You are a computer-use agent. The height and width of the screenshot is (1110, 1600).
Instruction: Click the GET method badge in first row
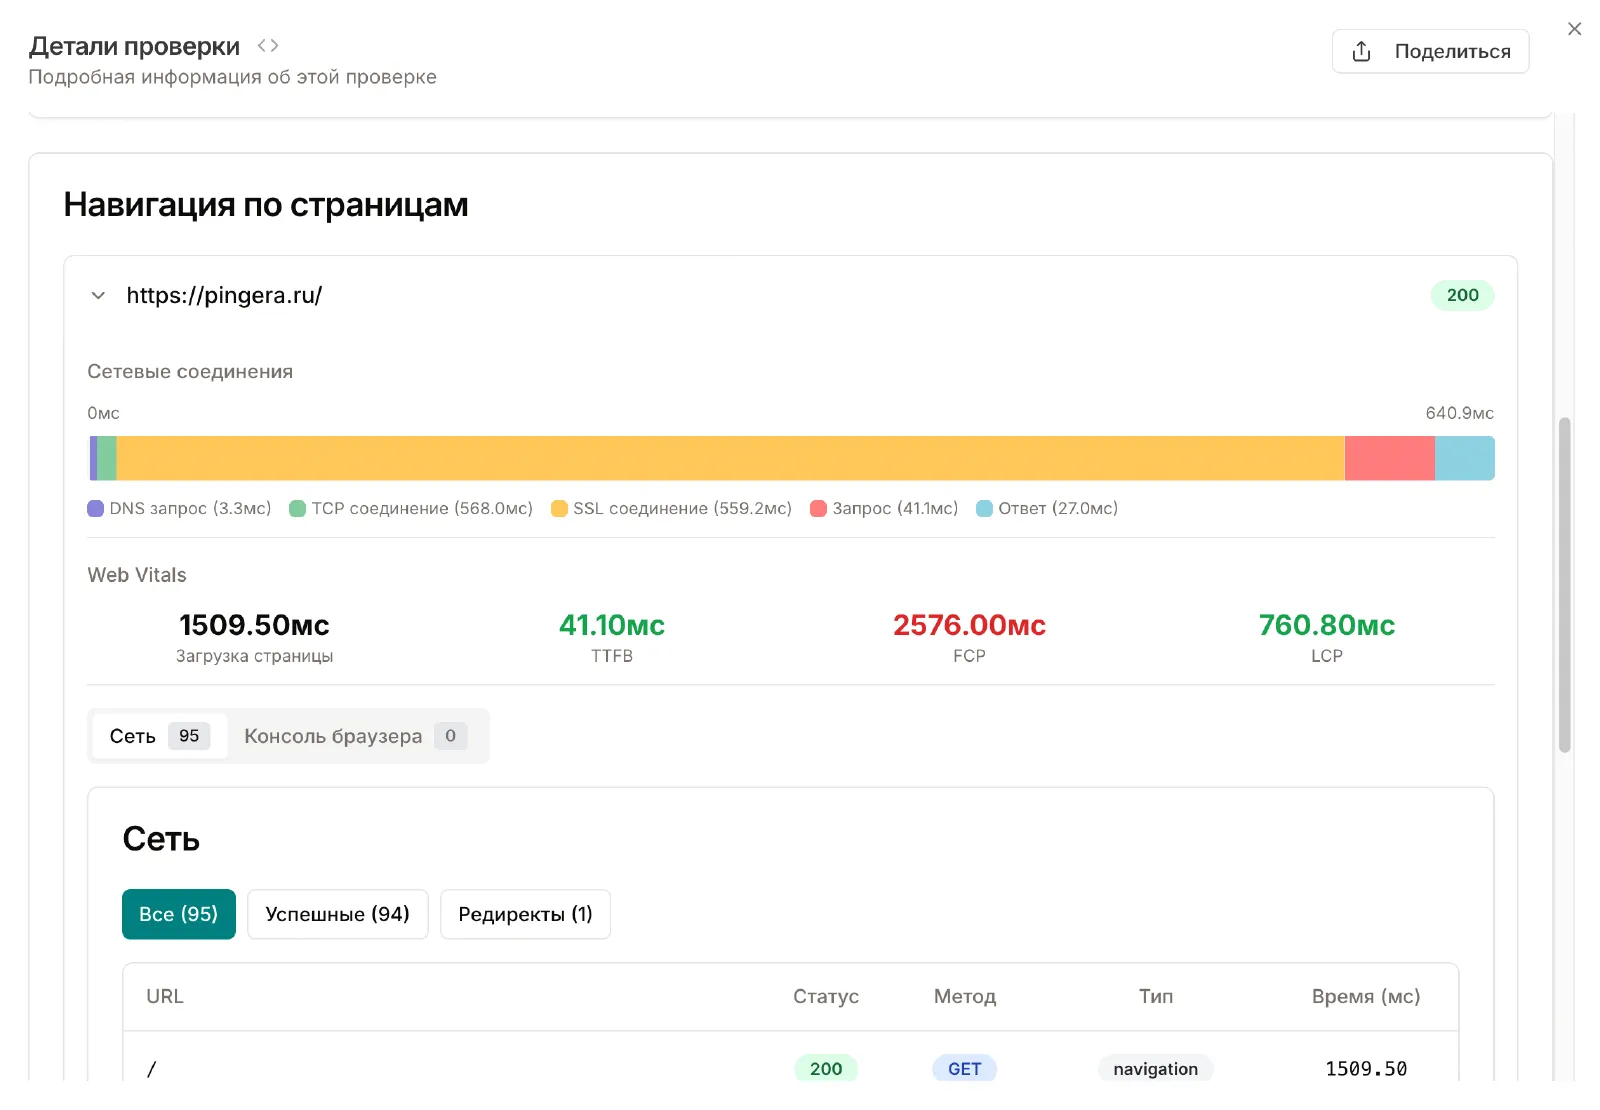965,1068
